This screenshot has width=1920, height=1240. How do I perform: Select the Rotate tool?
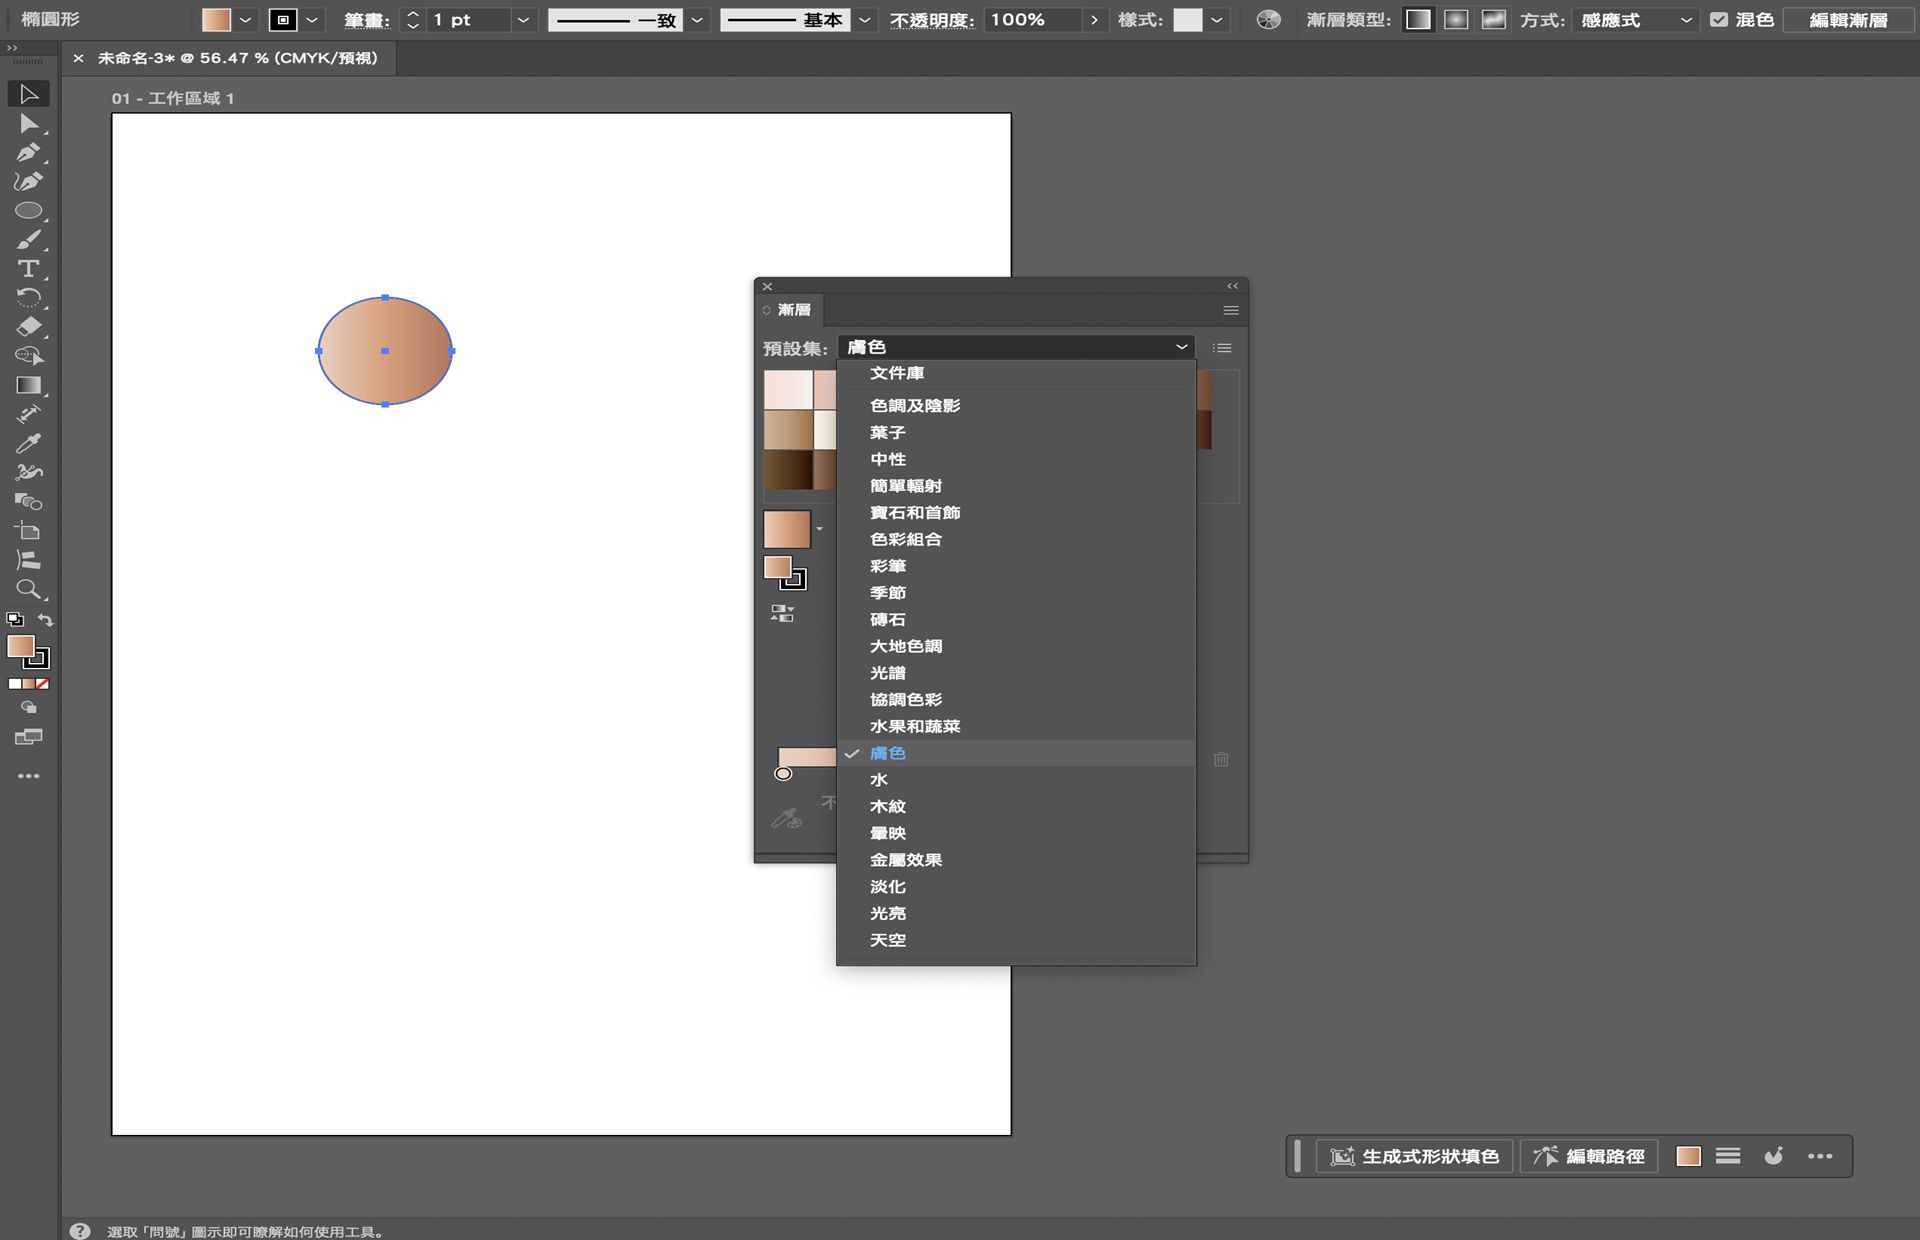point(29,297)
